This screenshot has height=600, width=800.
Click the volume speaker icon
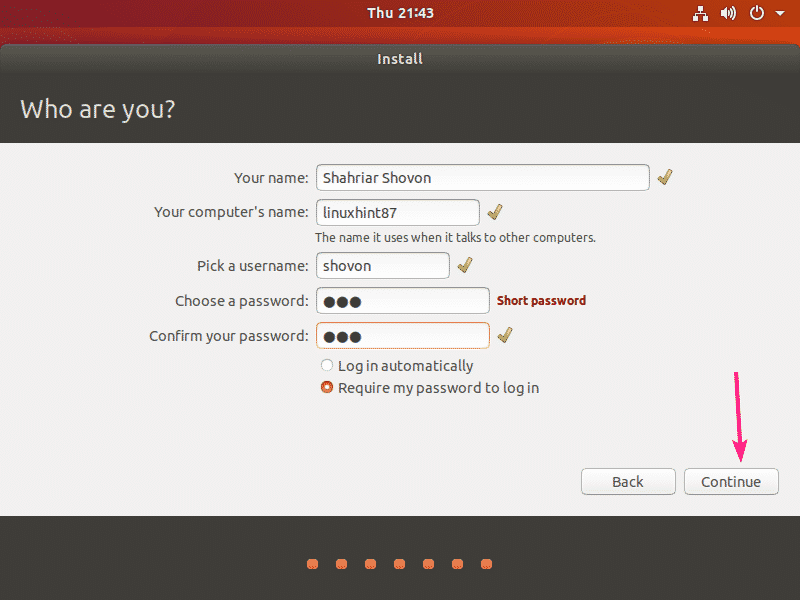tap(728, 13)
